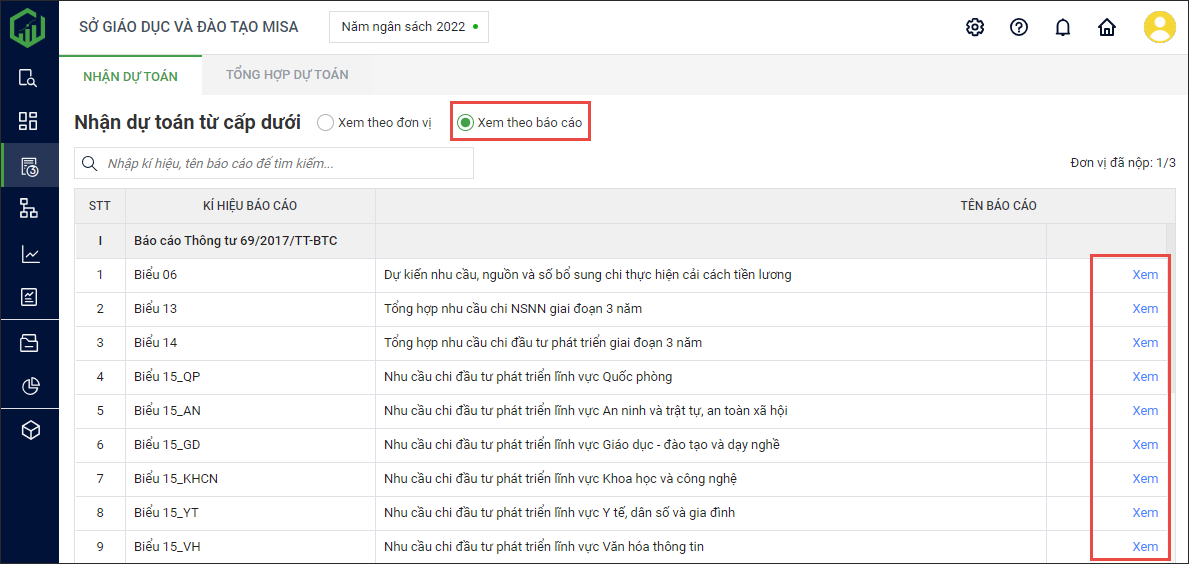
Task: Open the organization hierarchy sidebar icon
Action: (29, 209)
